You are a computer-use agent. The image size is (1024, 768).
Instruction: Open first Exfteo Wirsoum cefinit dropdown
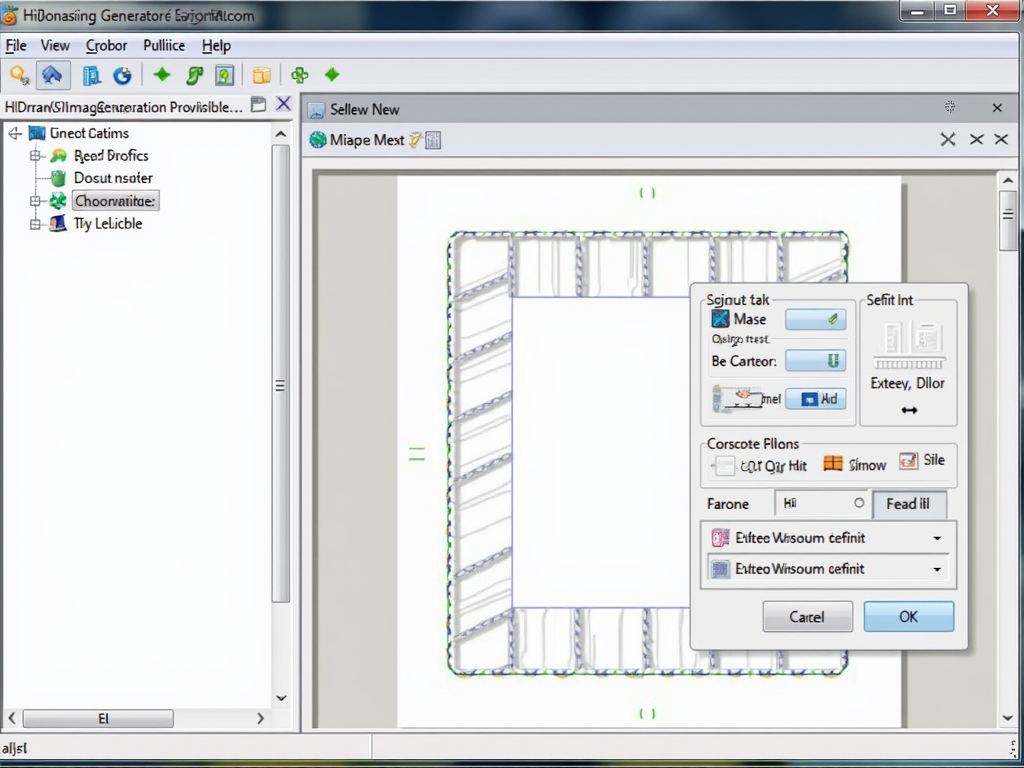936,538
